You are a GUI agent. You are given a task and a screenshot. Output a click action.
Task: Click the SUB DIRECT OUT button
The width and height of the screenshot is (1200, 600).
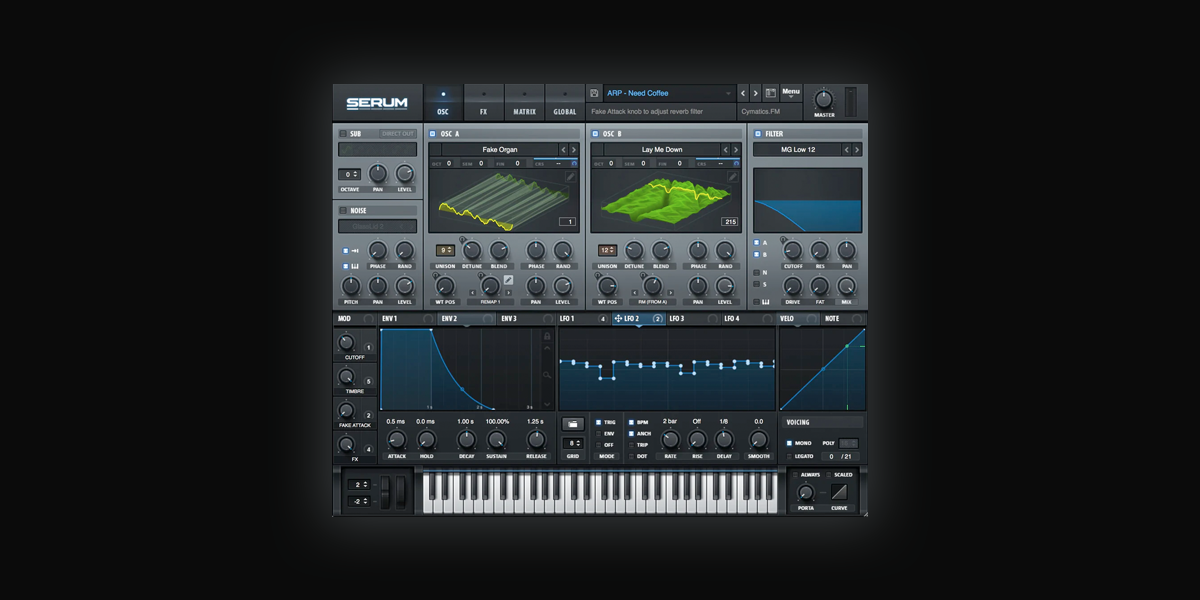tap(398, 133)
